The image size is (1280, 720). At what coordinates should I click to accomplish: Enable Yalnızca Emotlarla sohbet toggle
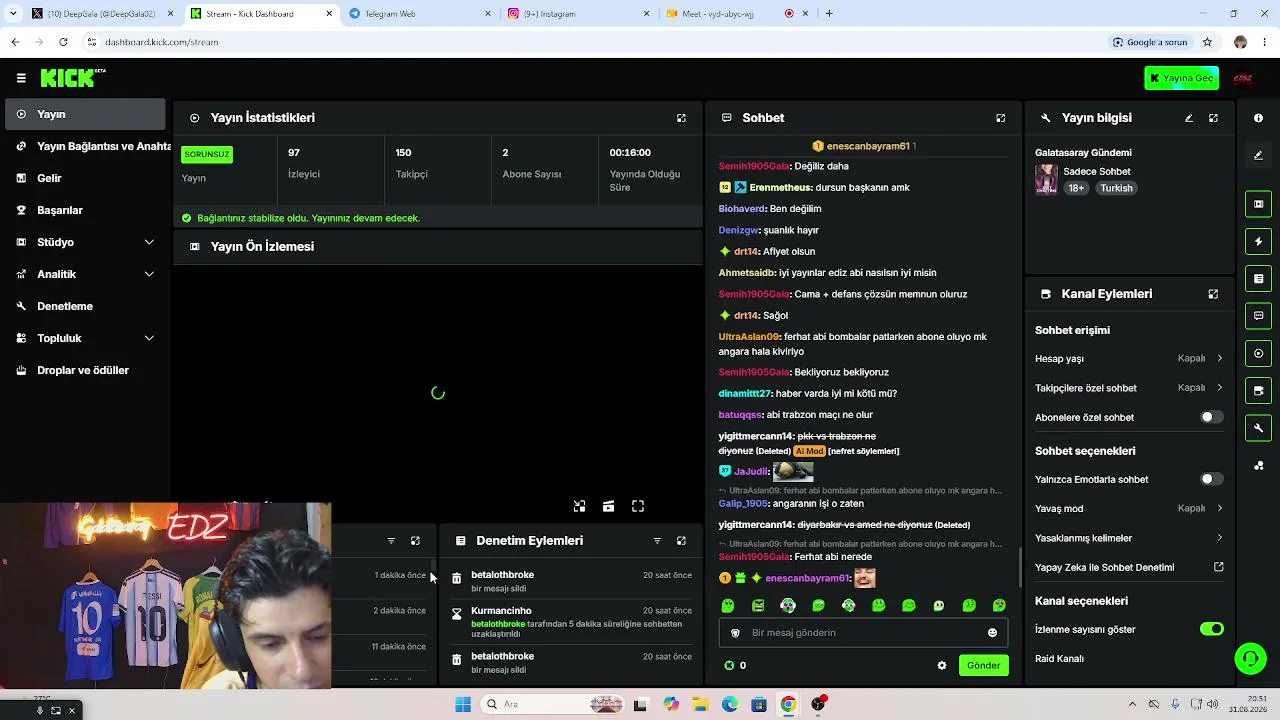click(1211, 479)
